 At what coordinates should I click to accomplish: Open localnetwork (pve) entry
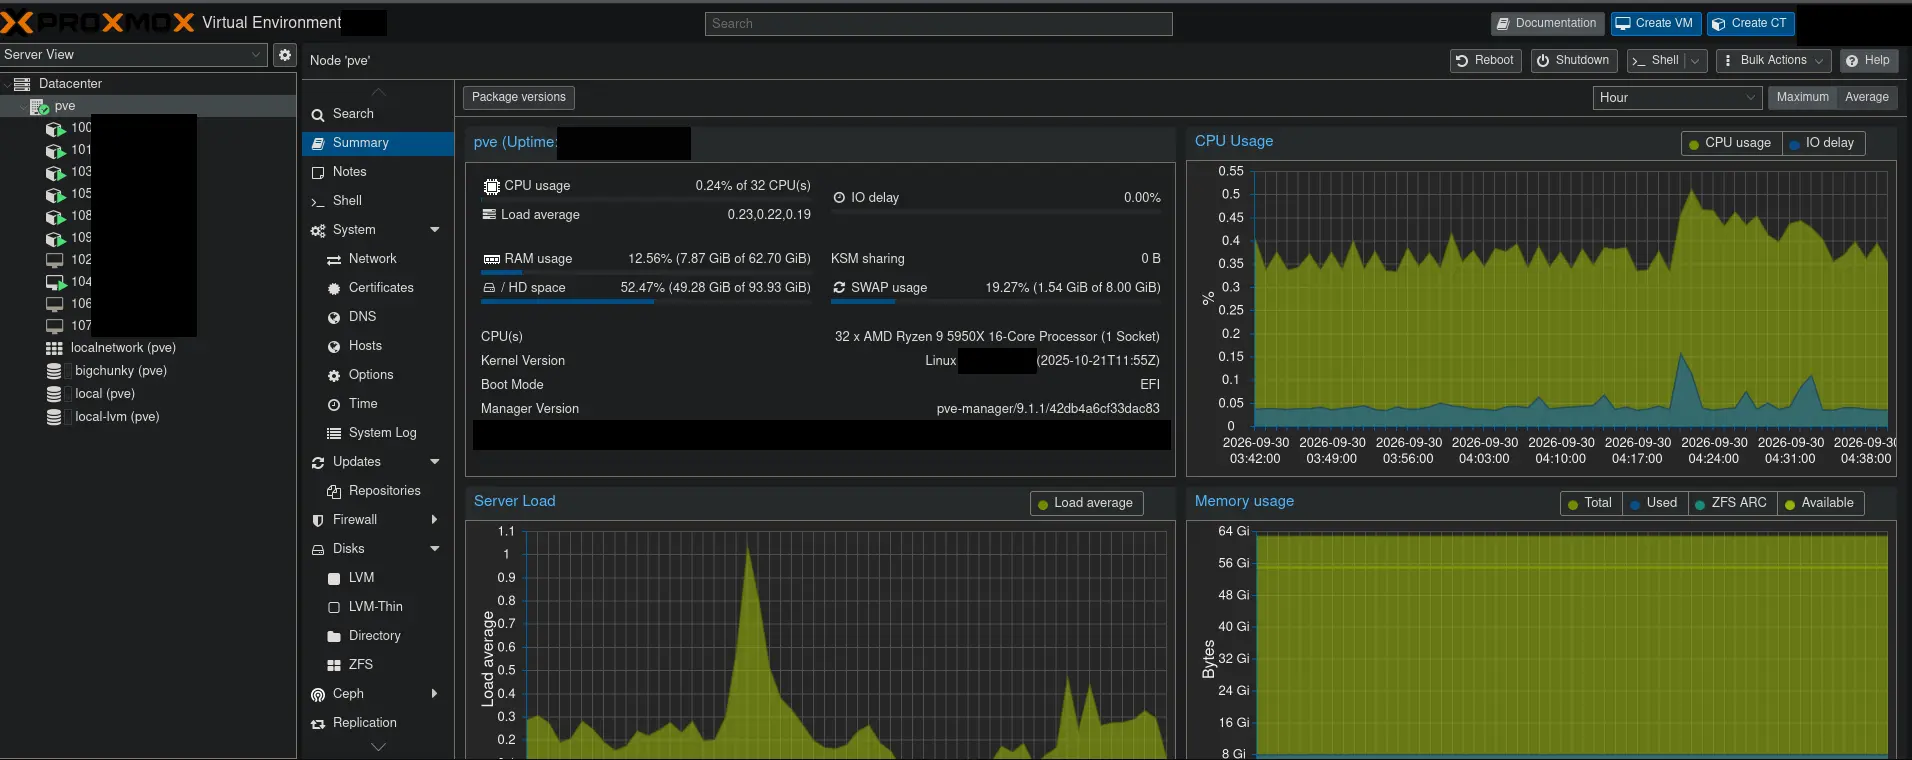point(123,348)
